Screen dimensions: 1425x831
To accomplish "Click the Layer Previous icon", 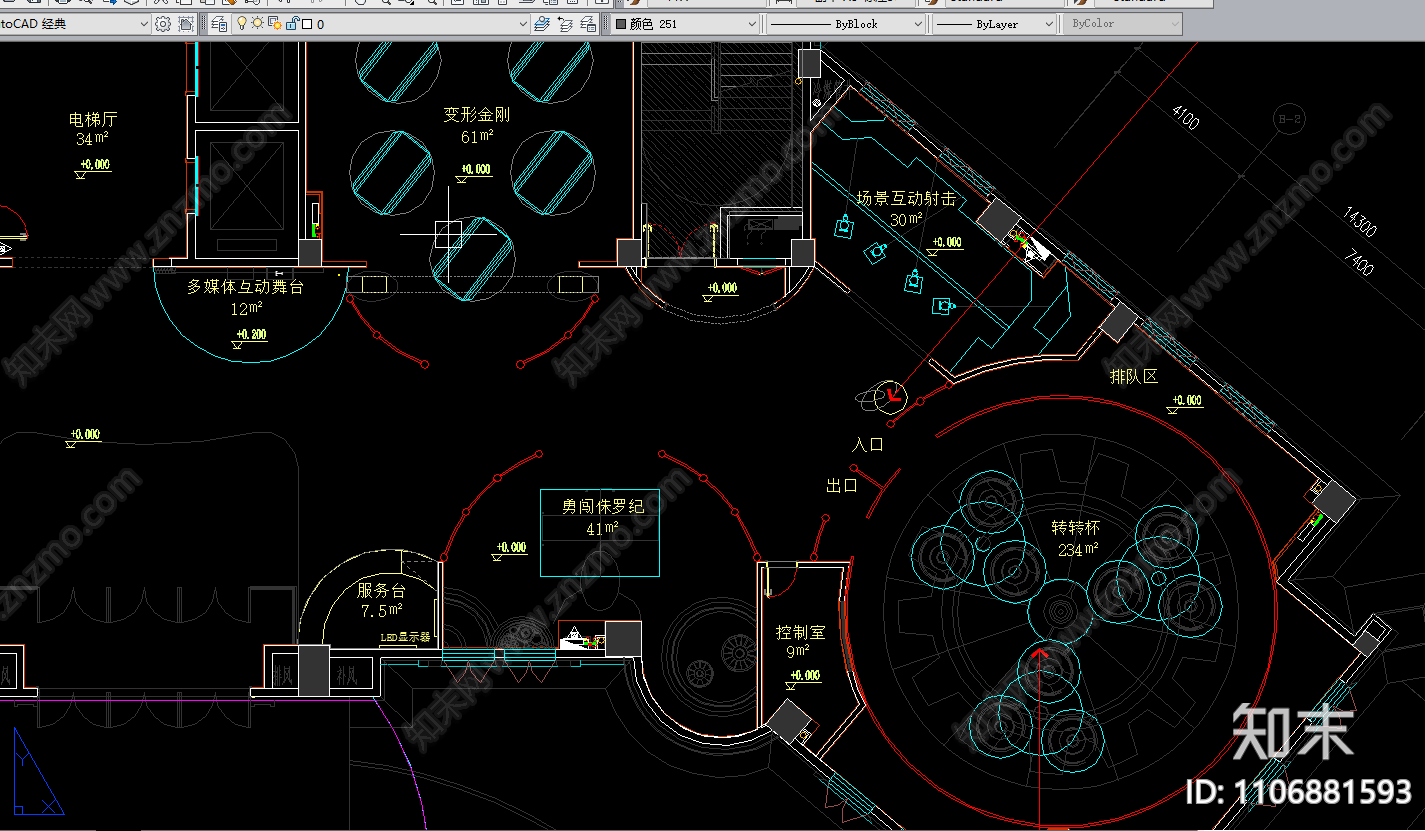I will 565,24.
